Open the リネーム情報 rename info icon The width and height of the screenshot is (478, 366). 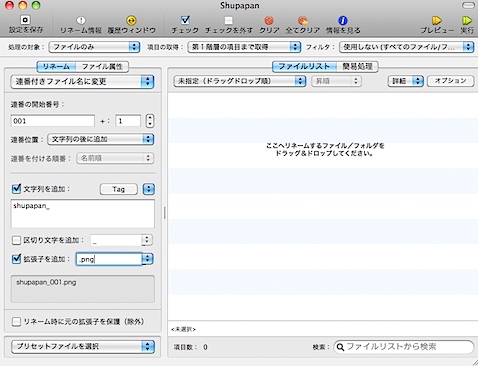coord(81,21)
